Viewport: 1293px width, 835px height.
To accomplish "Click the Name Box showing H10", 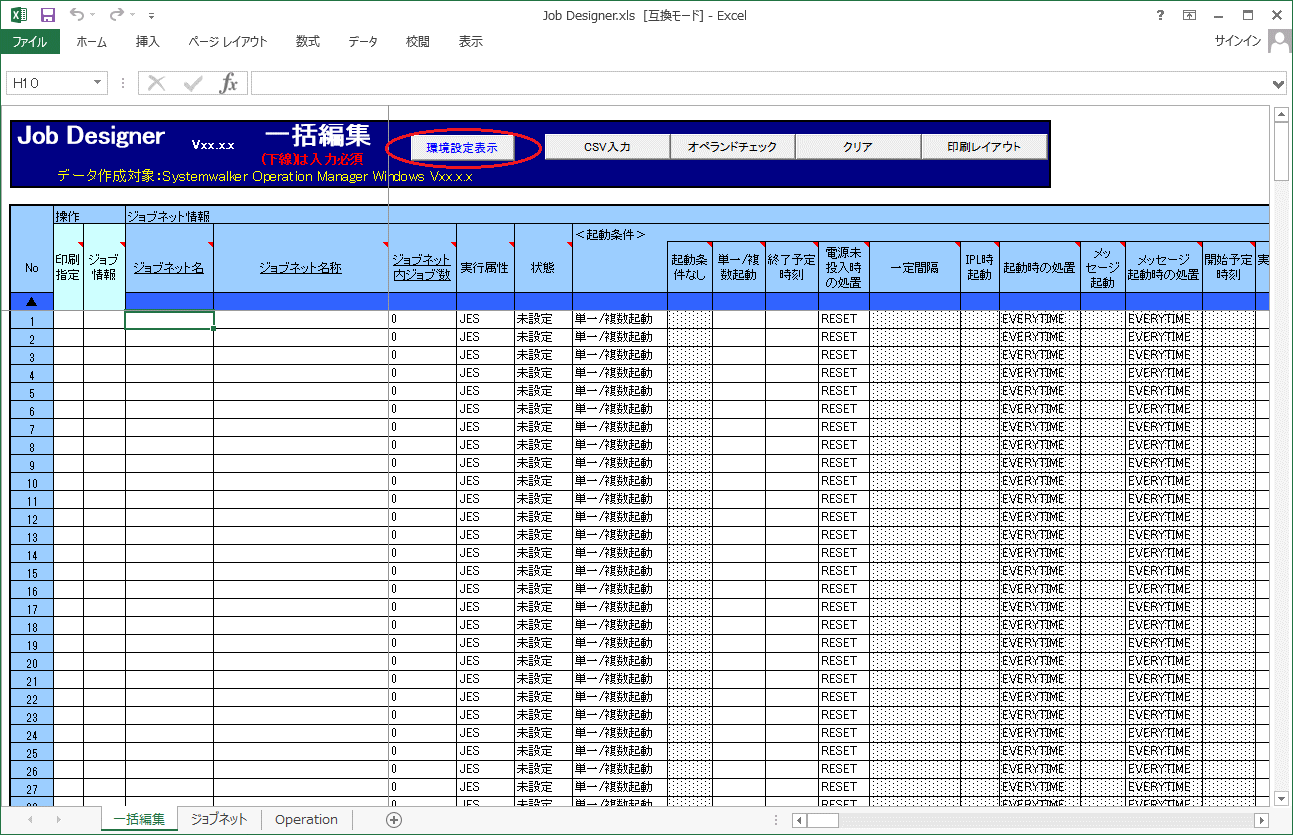I will click(48, 84).
